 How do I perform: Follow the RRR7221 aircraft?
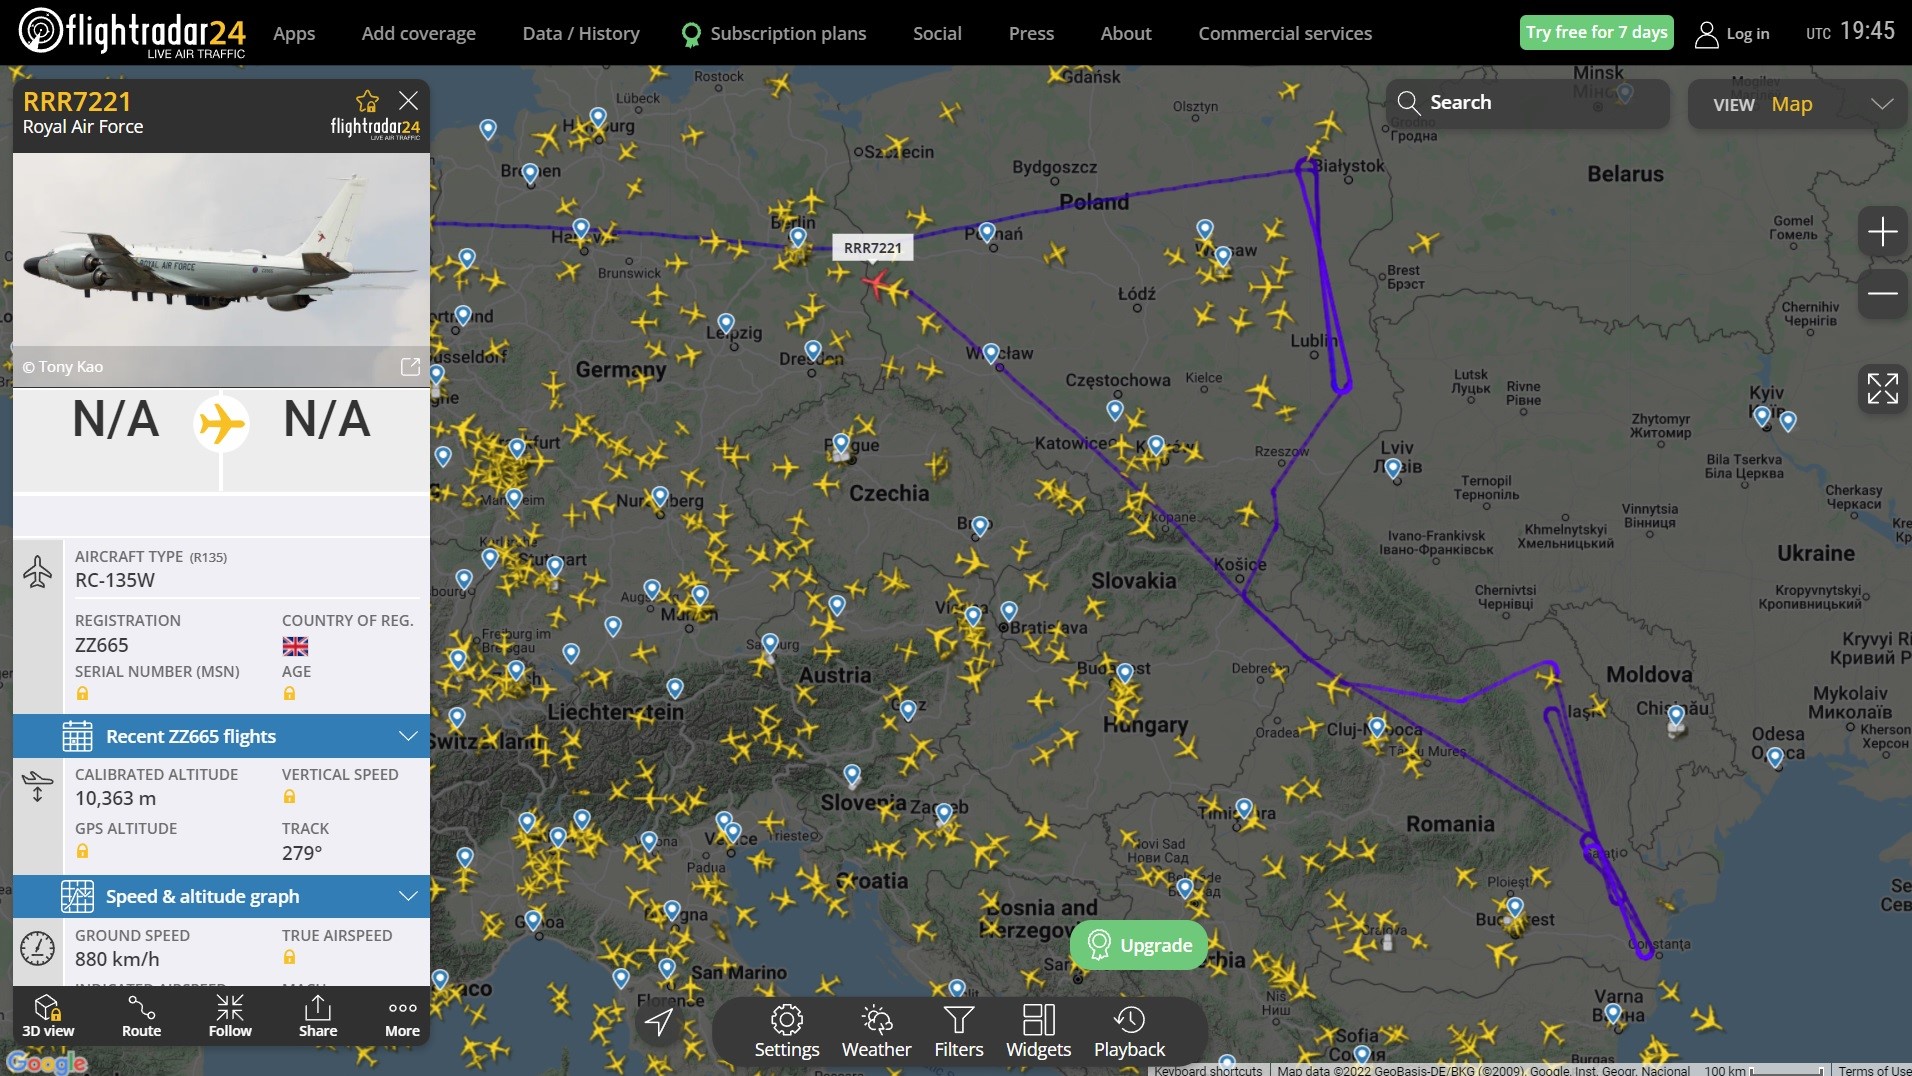click(x=230, y=1016)
